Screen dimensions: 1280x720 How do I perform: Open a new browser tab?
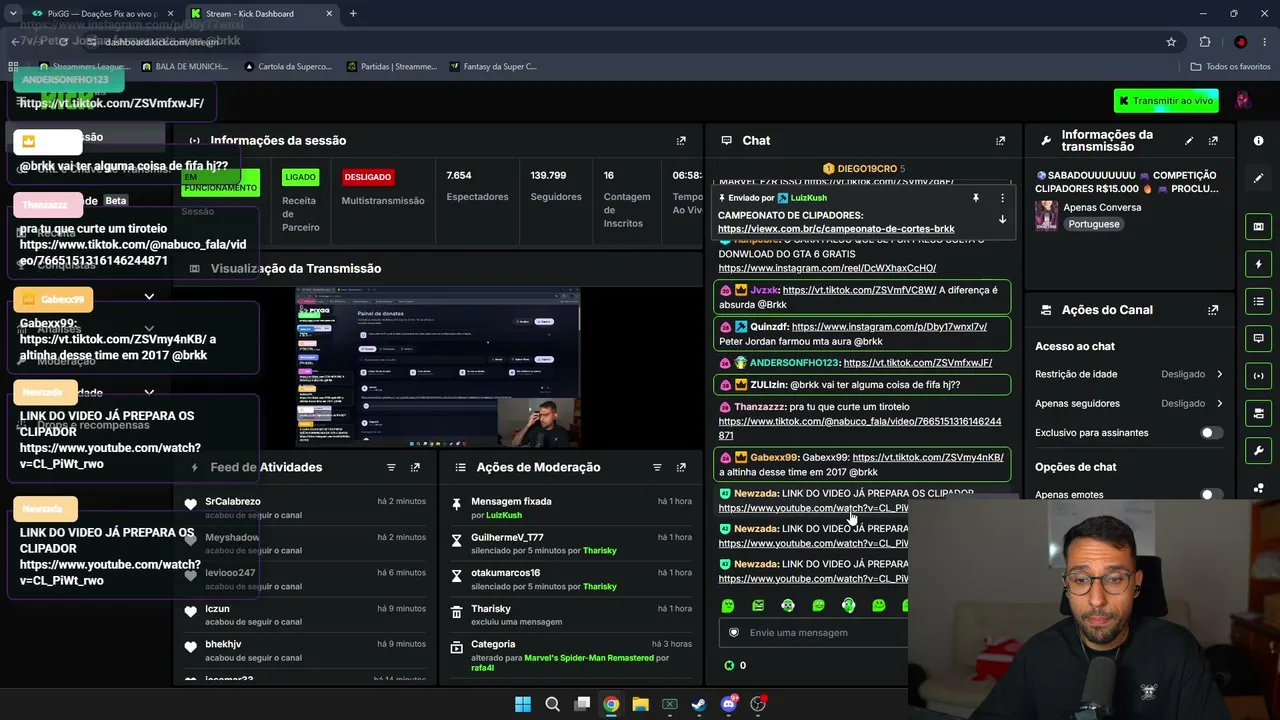point(353,14)
